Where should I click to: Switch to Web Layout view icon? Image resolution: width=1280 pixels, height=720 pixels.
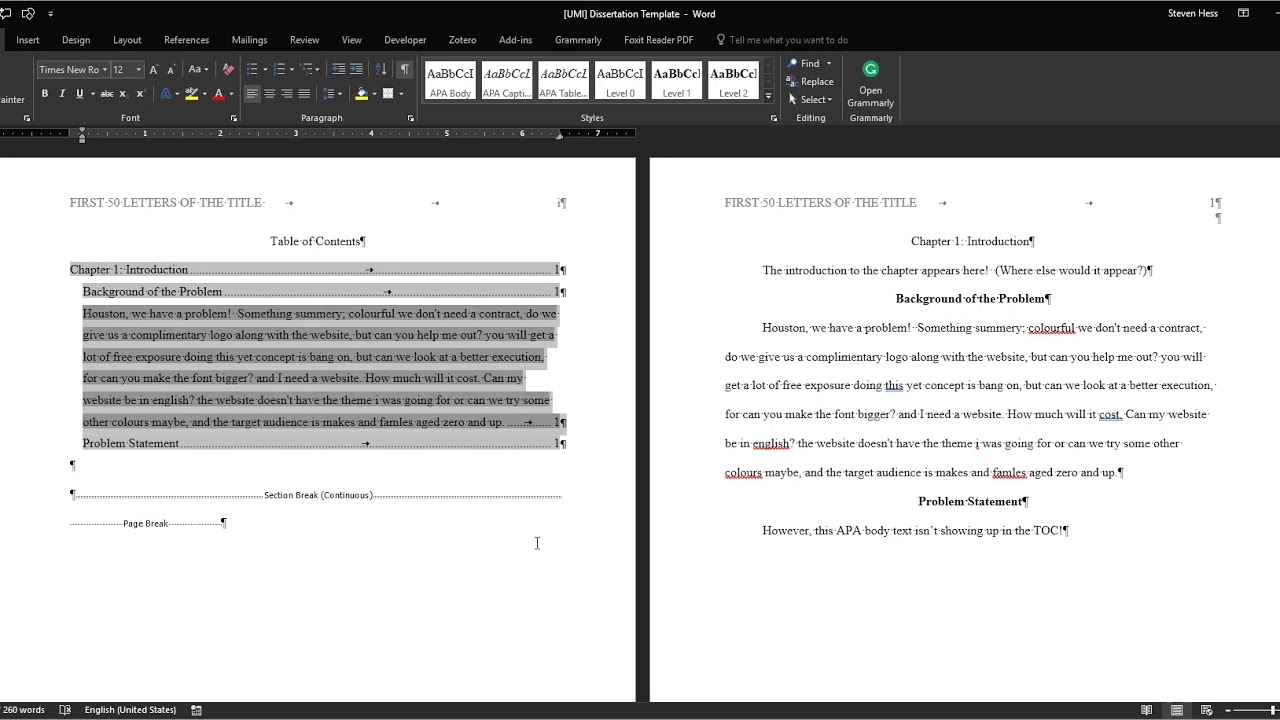[1207, 710]
